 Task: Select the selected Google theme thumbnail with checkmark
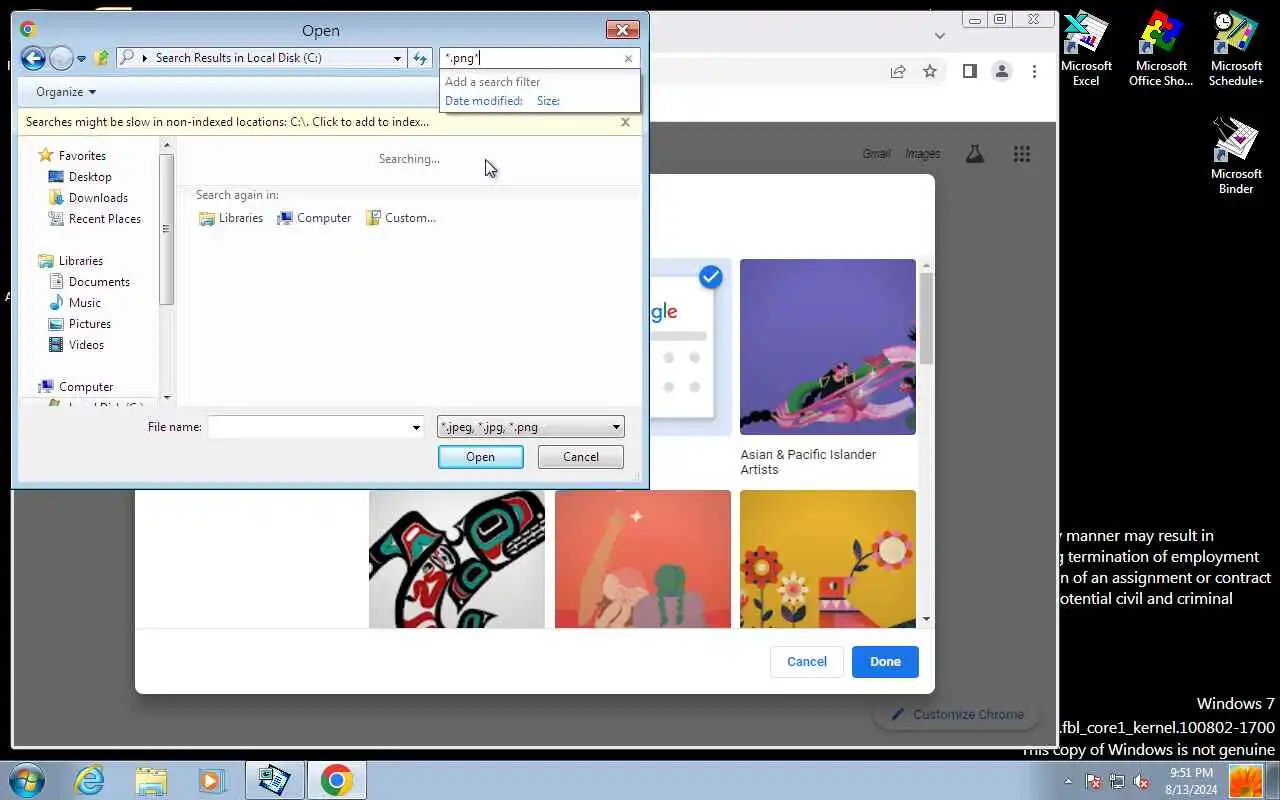click(690, 347)
